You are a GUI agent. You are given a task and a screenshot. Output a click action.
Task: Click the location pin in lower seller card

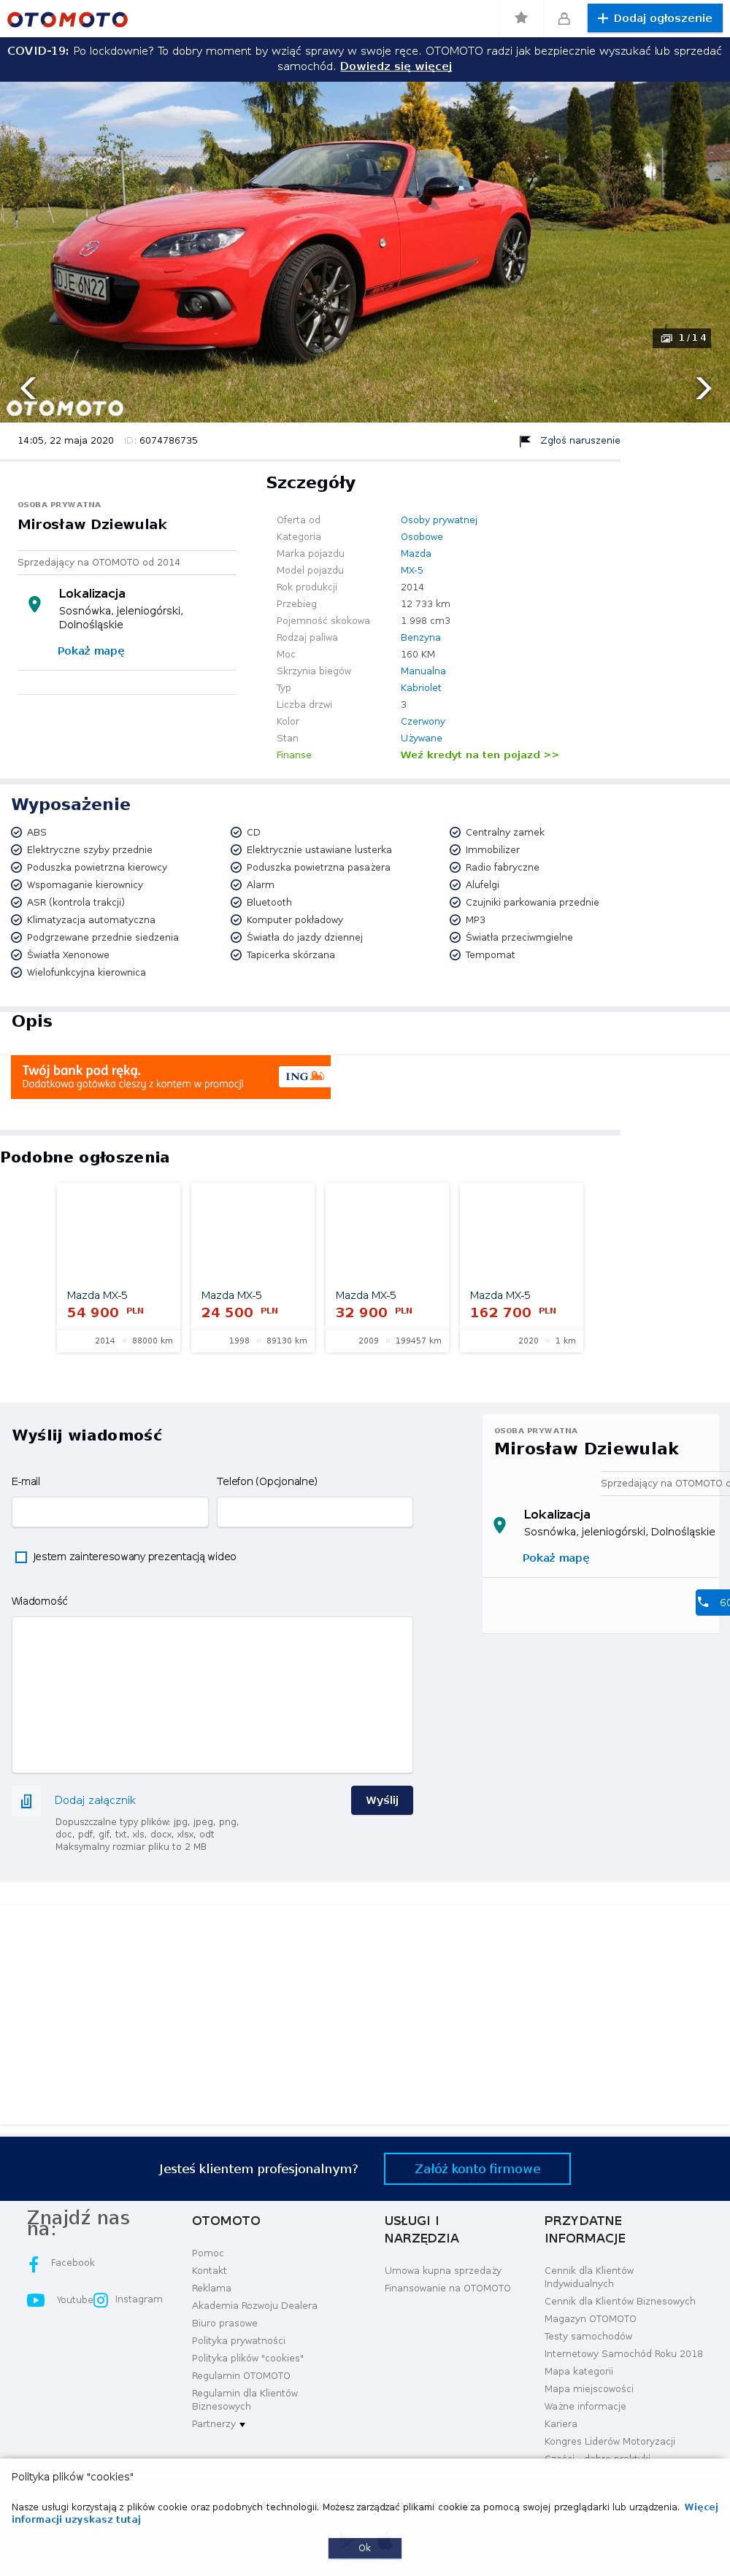pos(500,1525)
